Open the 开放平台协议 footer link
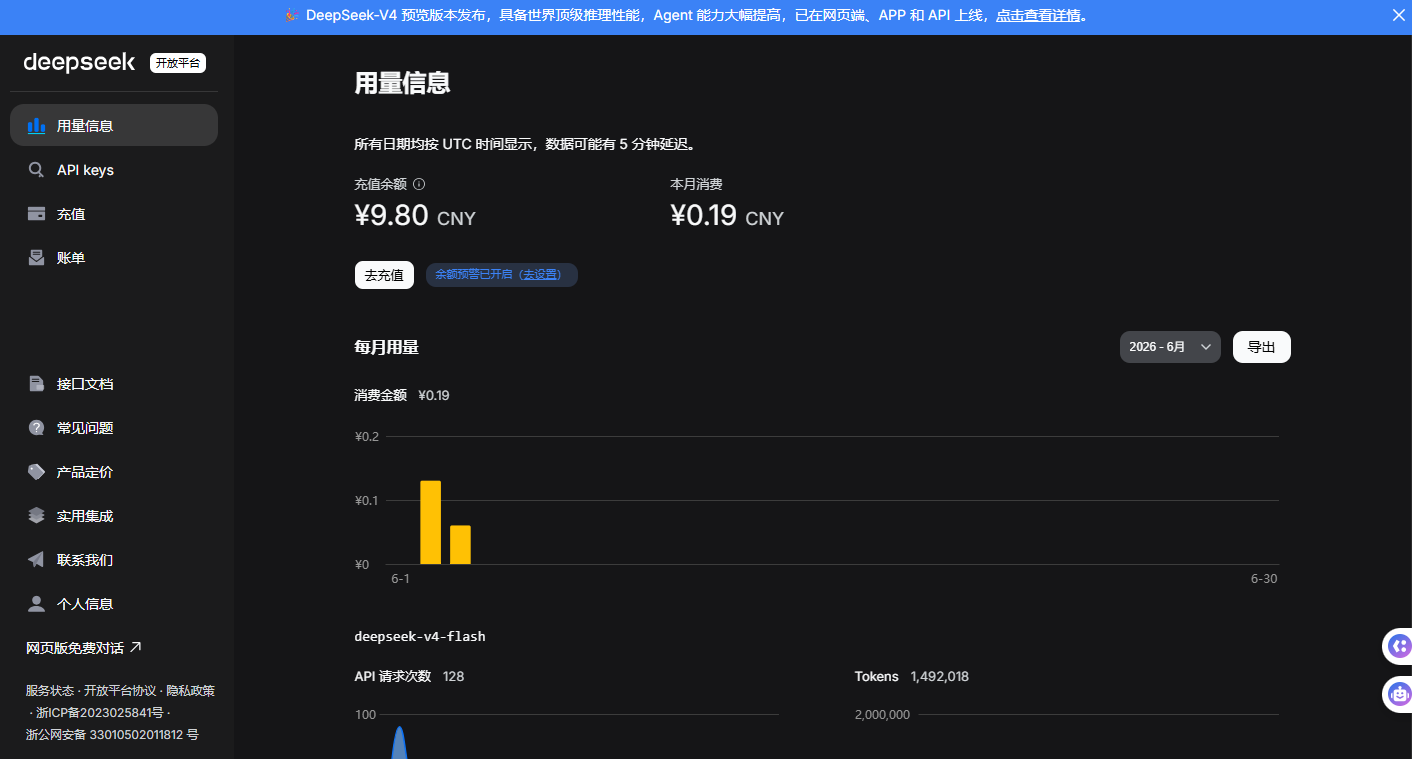 click(120, 690)
